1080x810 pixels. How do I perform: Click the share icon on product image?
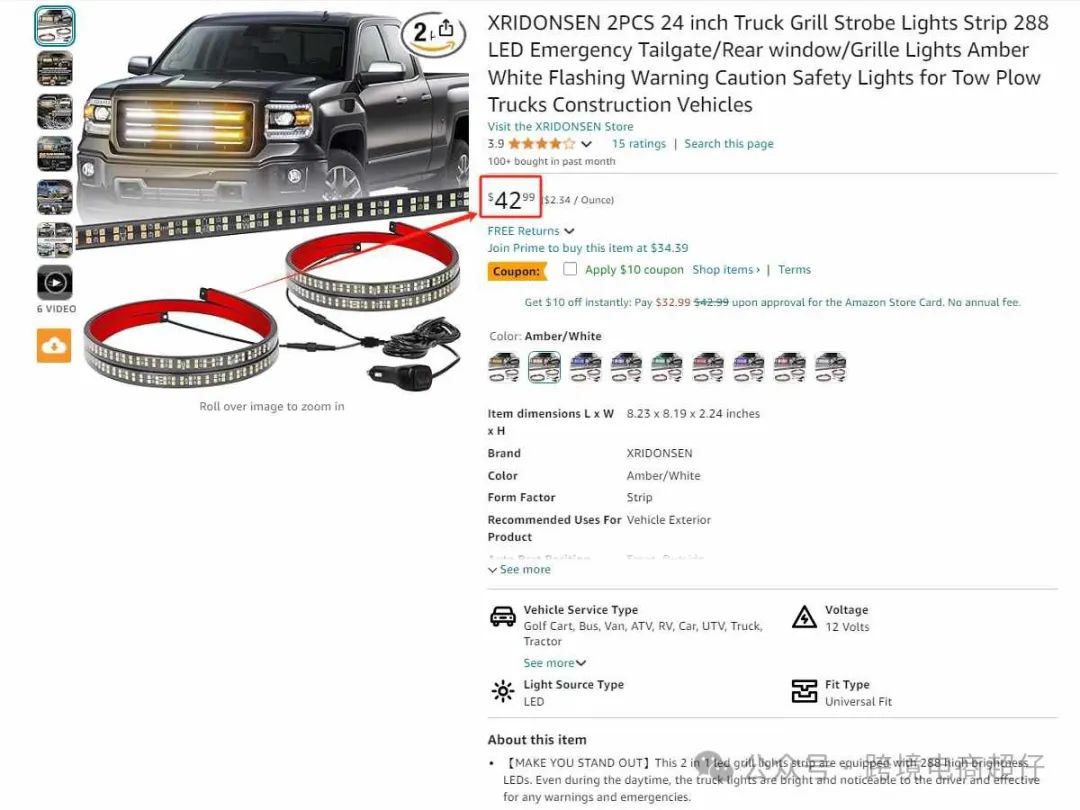click(446, 28)
